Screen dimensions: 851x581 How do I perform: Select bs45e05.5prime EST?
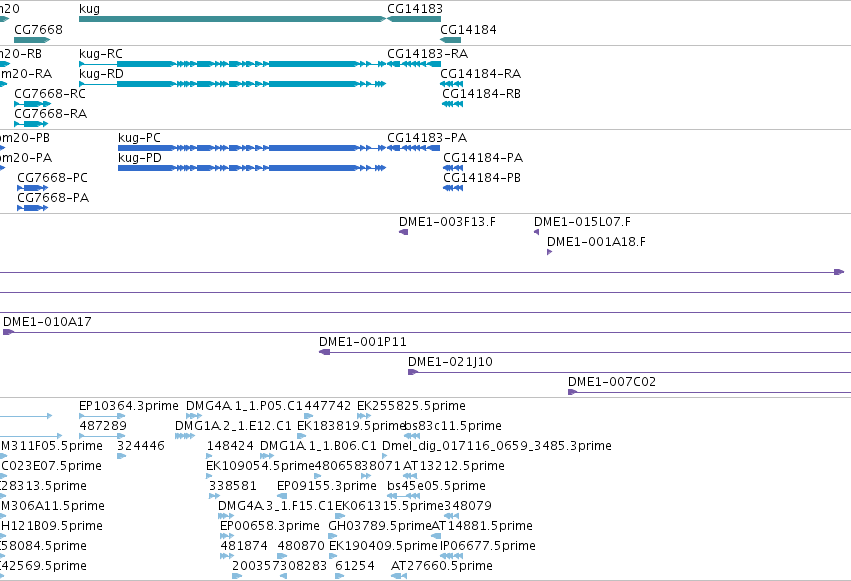tap(403, 496)
